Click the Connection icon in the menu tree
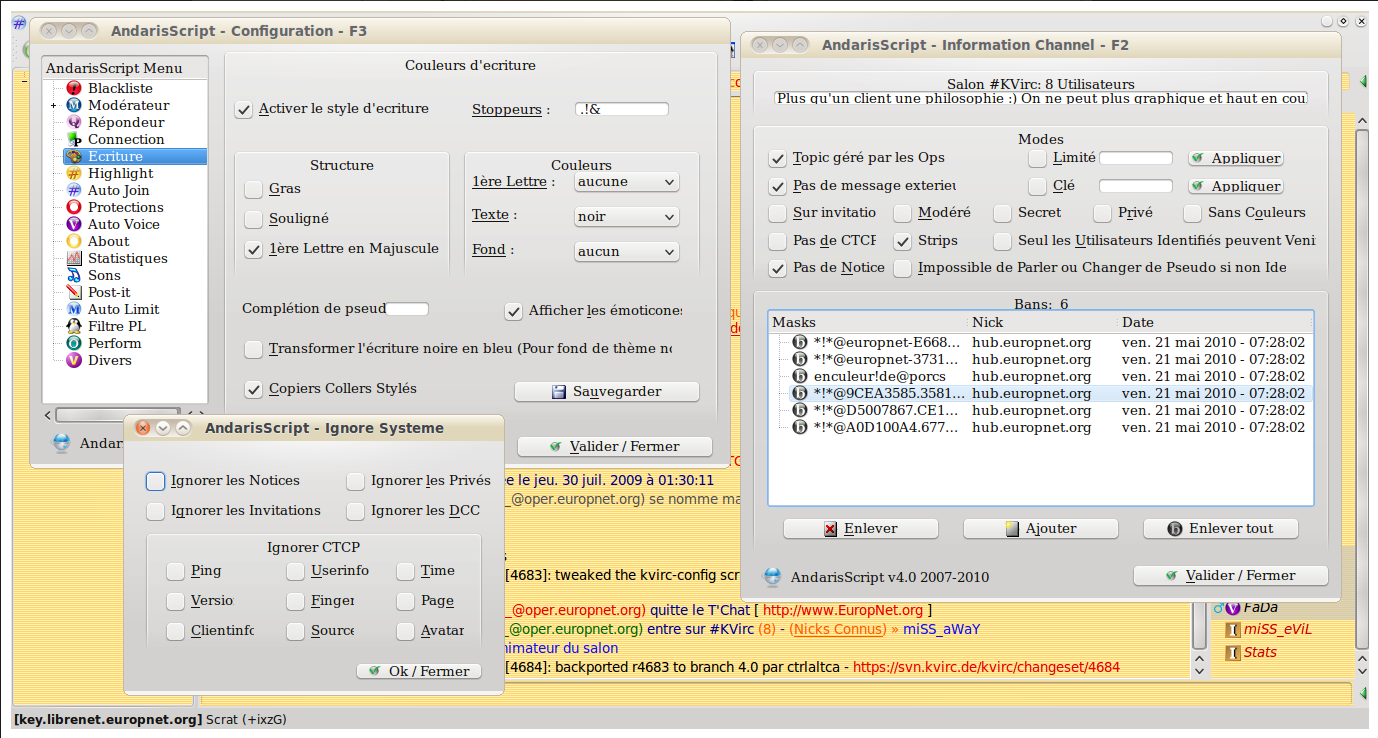 point(74,139)
